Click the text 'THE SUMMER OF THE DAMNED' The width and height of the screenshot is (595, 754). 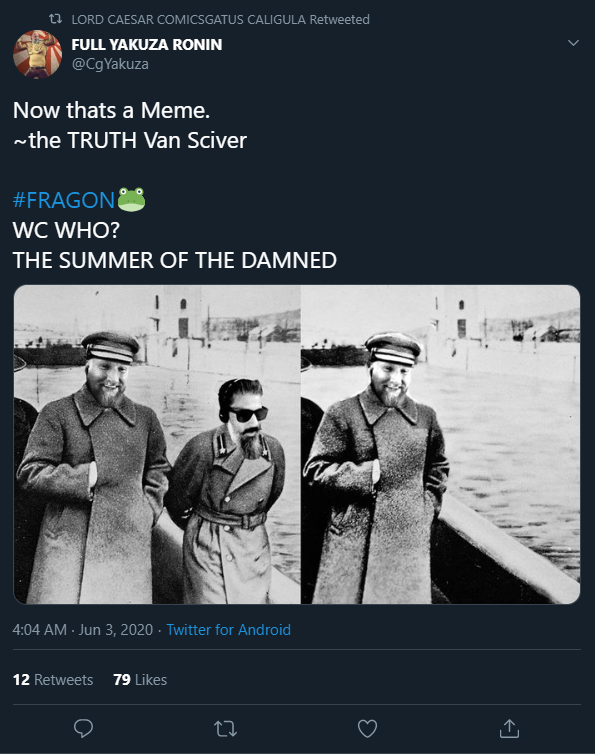click(x=175, y=260)
